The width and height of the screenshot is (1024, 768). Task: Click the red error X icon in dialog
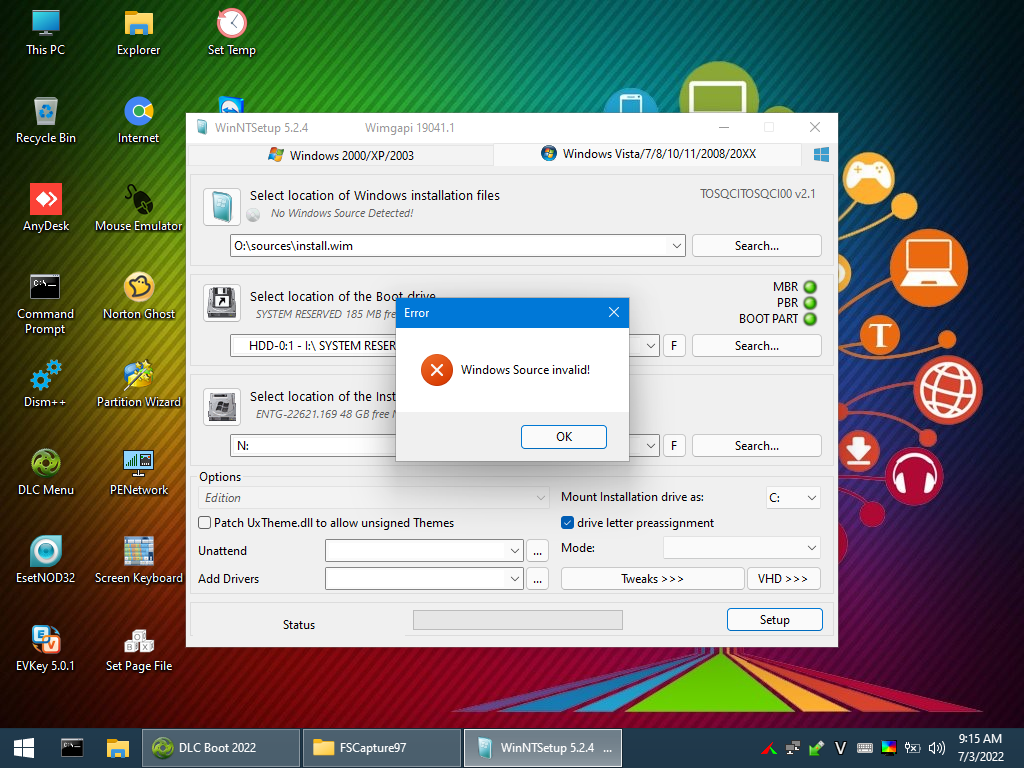[437, 370]
